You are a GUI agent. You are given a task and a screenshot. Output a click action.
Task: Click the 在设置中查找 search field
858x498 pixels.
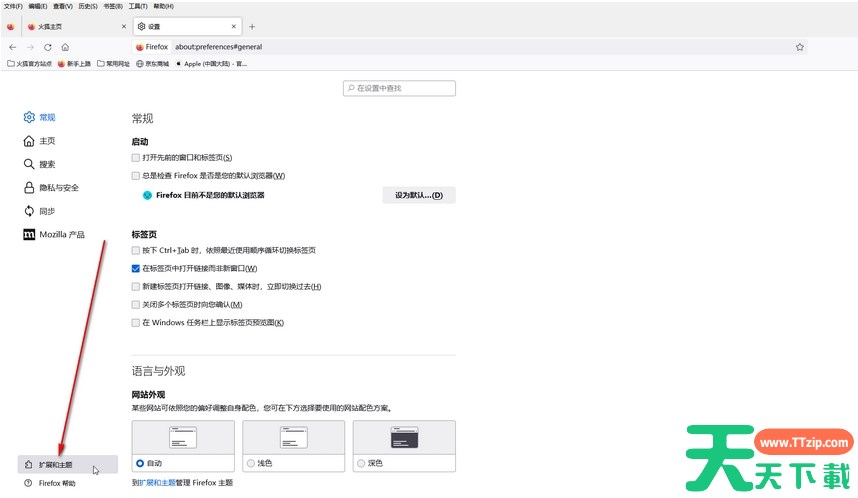pos(399,88)
